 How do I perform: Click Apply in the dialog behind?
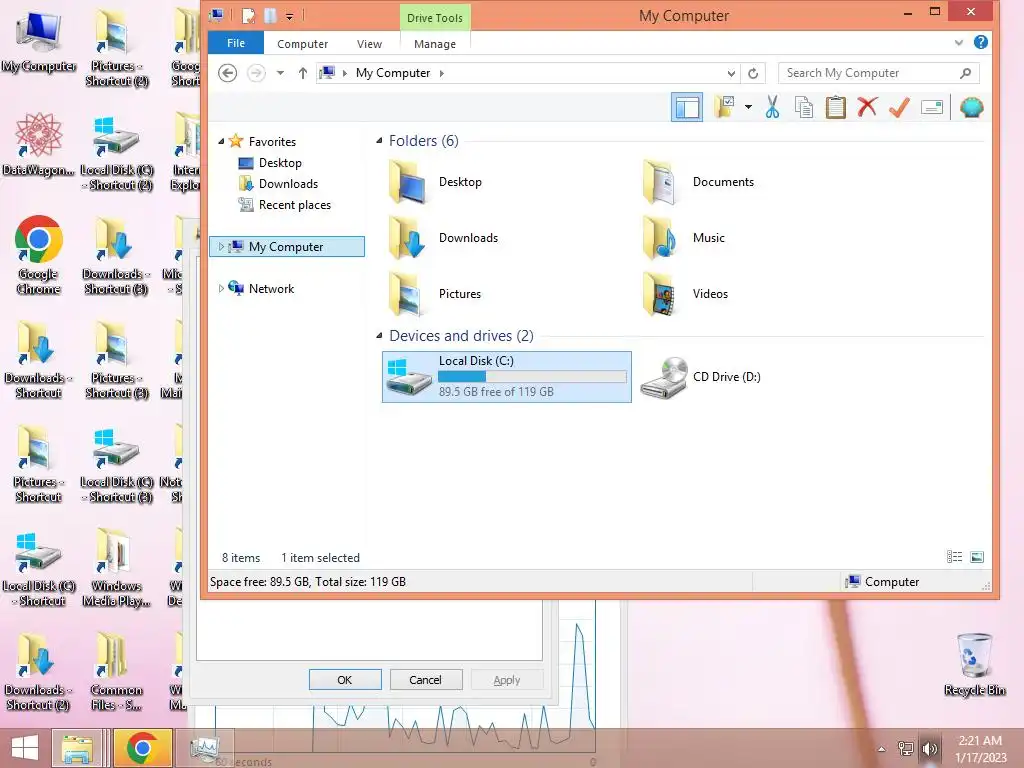(507, 680)
